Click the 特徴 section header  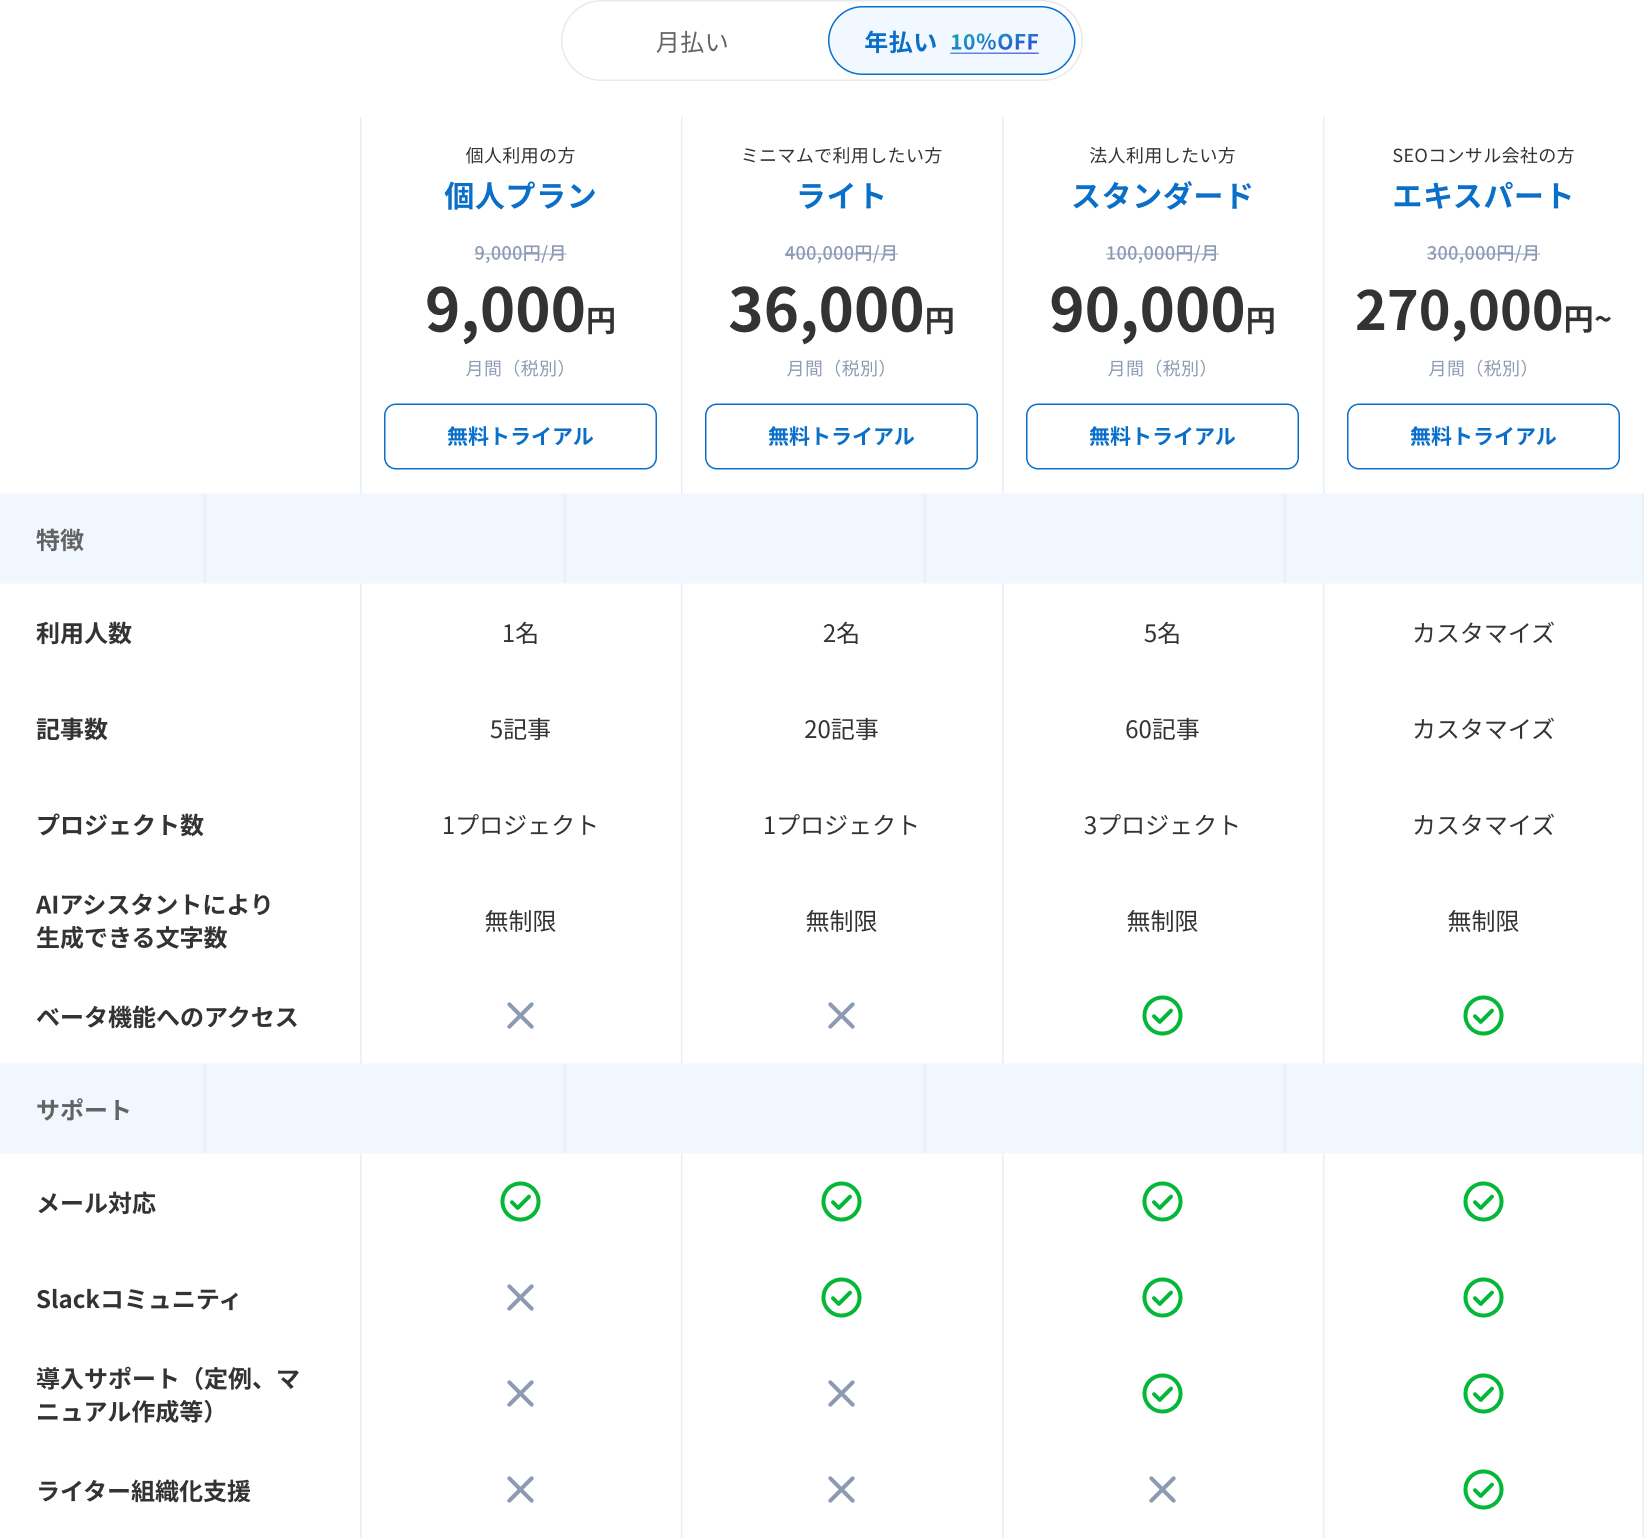pyautogui.click(x=60, y=540)
